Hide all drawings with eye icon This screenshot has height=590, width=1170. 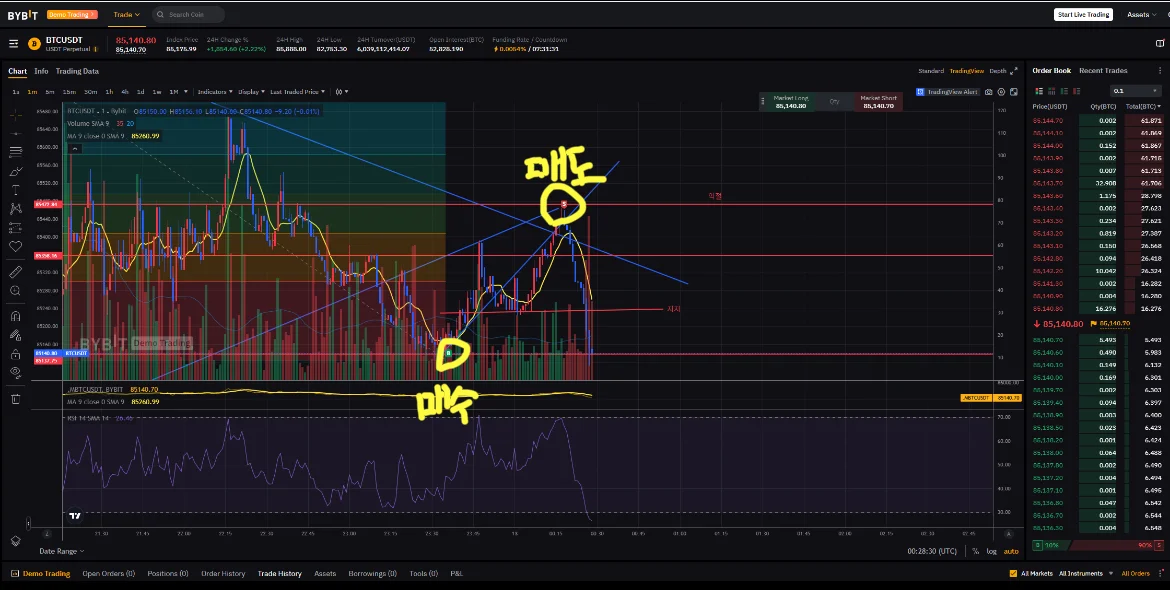tap(16, 372)
